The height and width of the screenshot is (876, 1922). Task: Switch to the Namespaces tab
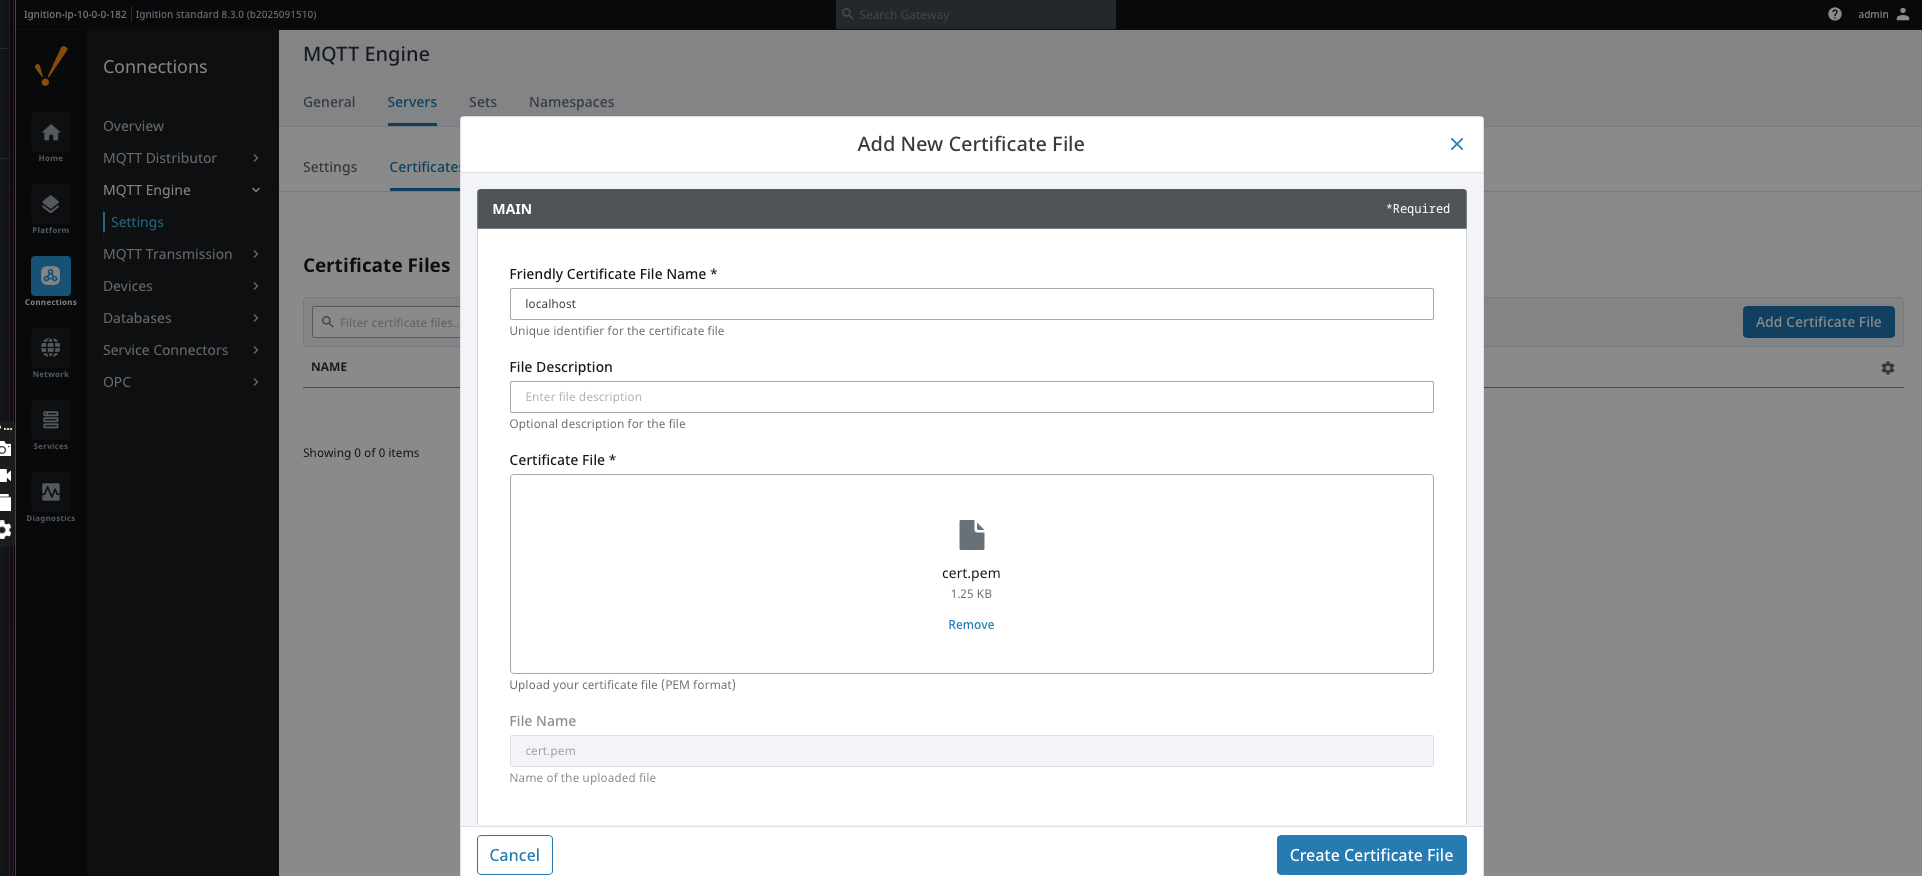[571, 102]
